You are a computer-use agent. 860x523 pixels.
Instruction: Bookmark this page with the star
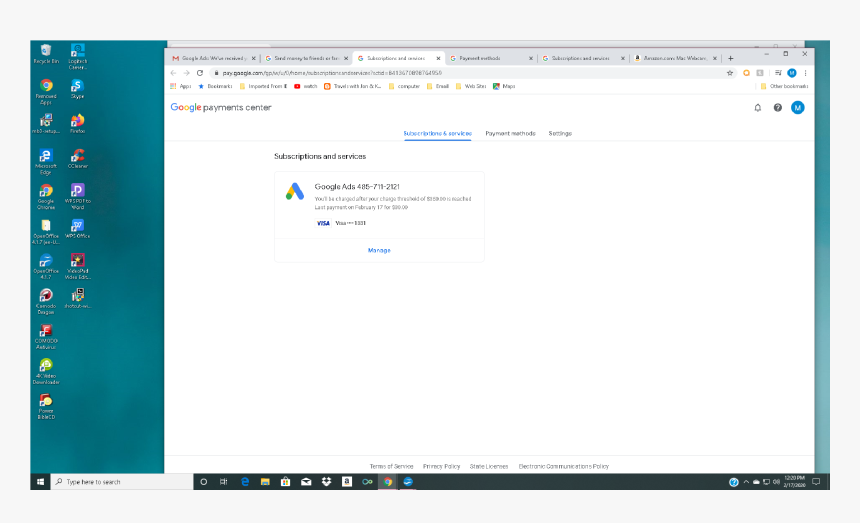(x=729, y=73)
